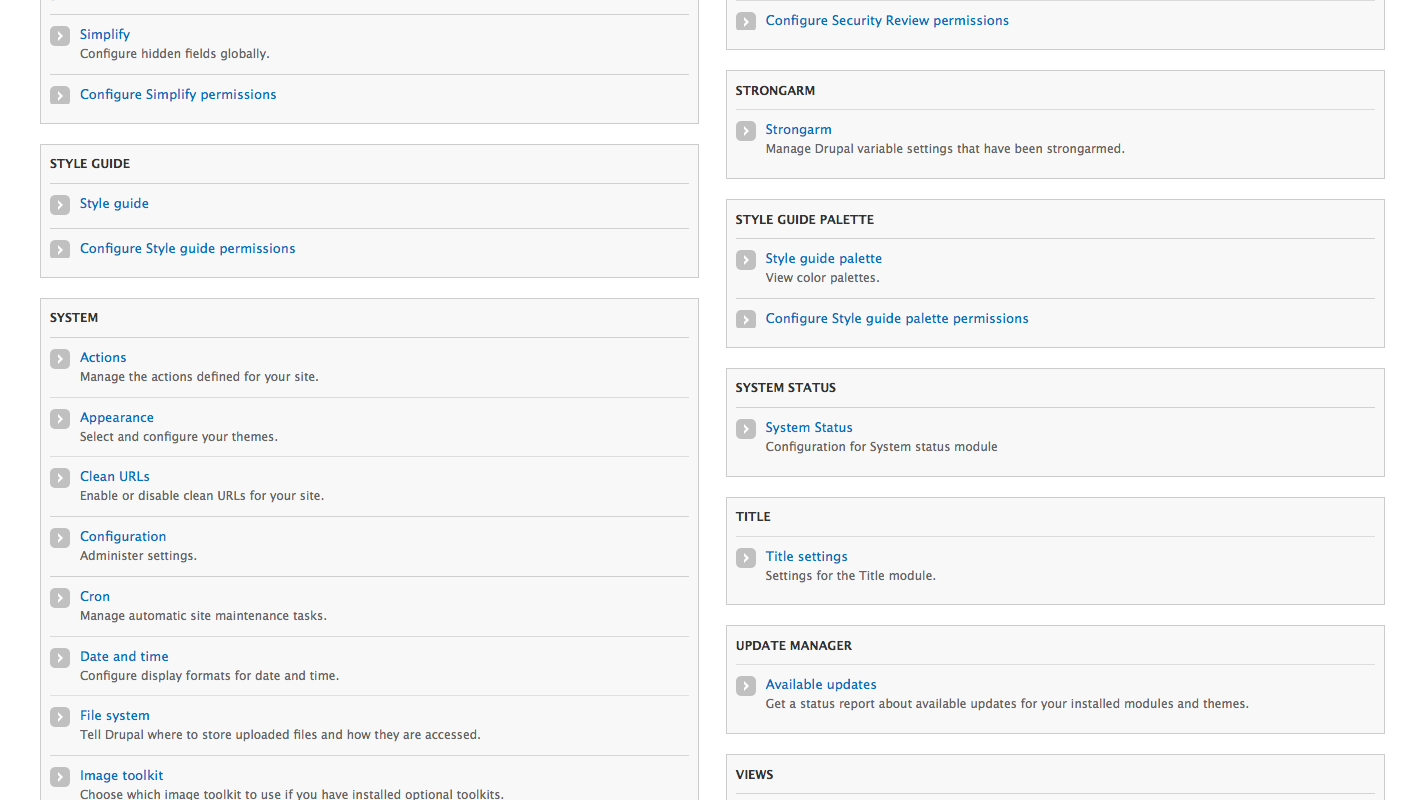Viewport: 1425px width, 800px height.
Task: Click 'Manage automatic site maintenance tasks.' text
Action: coord(203,616)
